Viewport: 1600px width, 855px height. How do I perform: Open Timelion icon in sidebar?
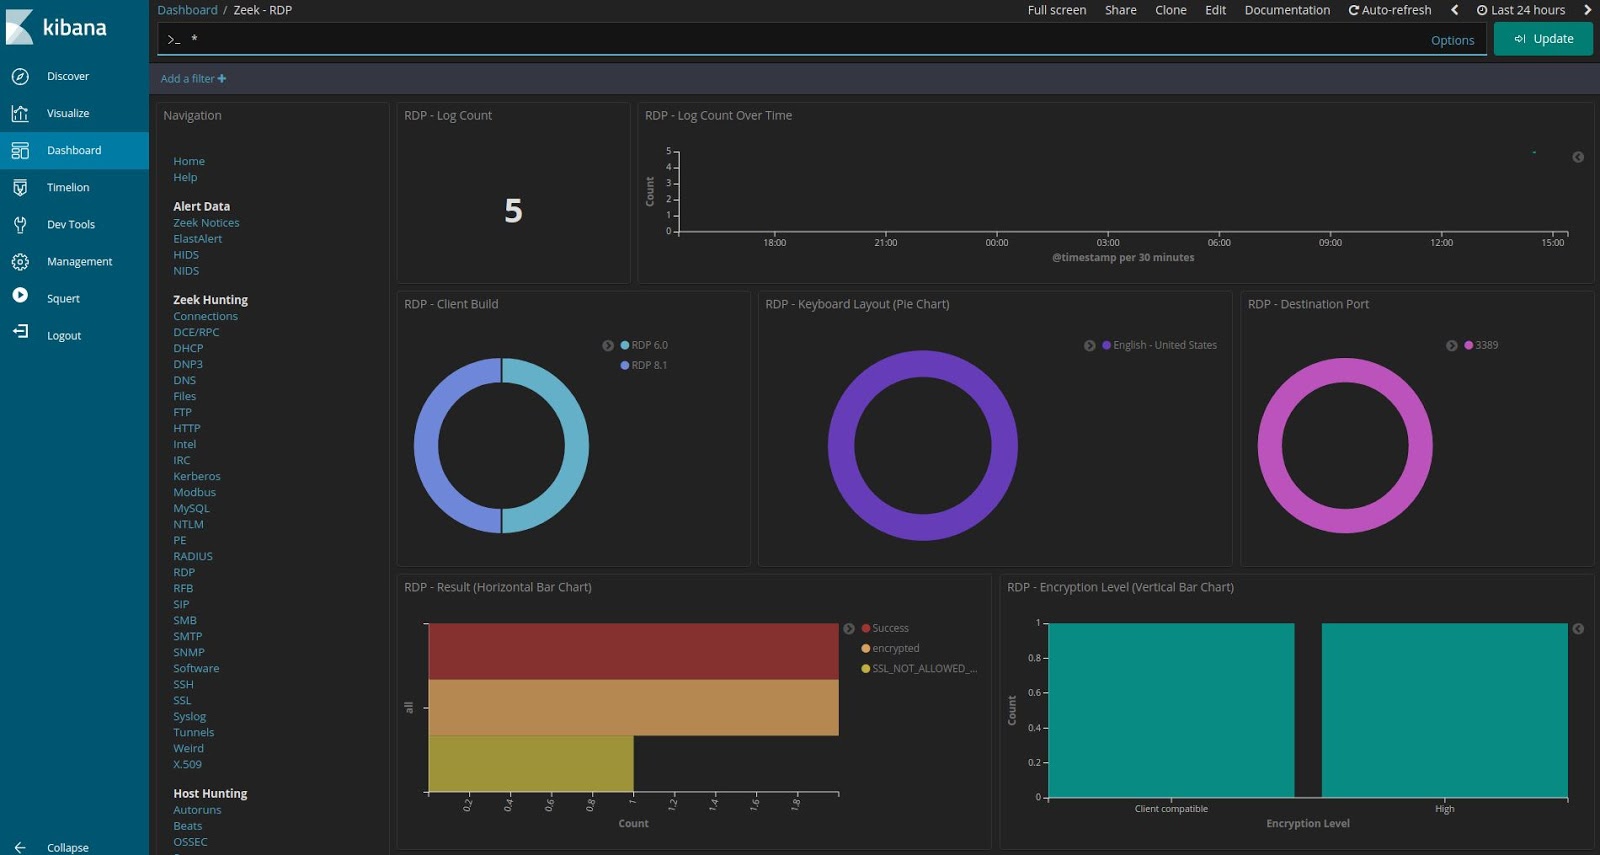(x=20, y=187)
